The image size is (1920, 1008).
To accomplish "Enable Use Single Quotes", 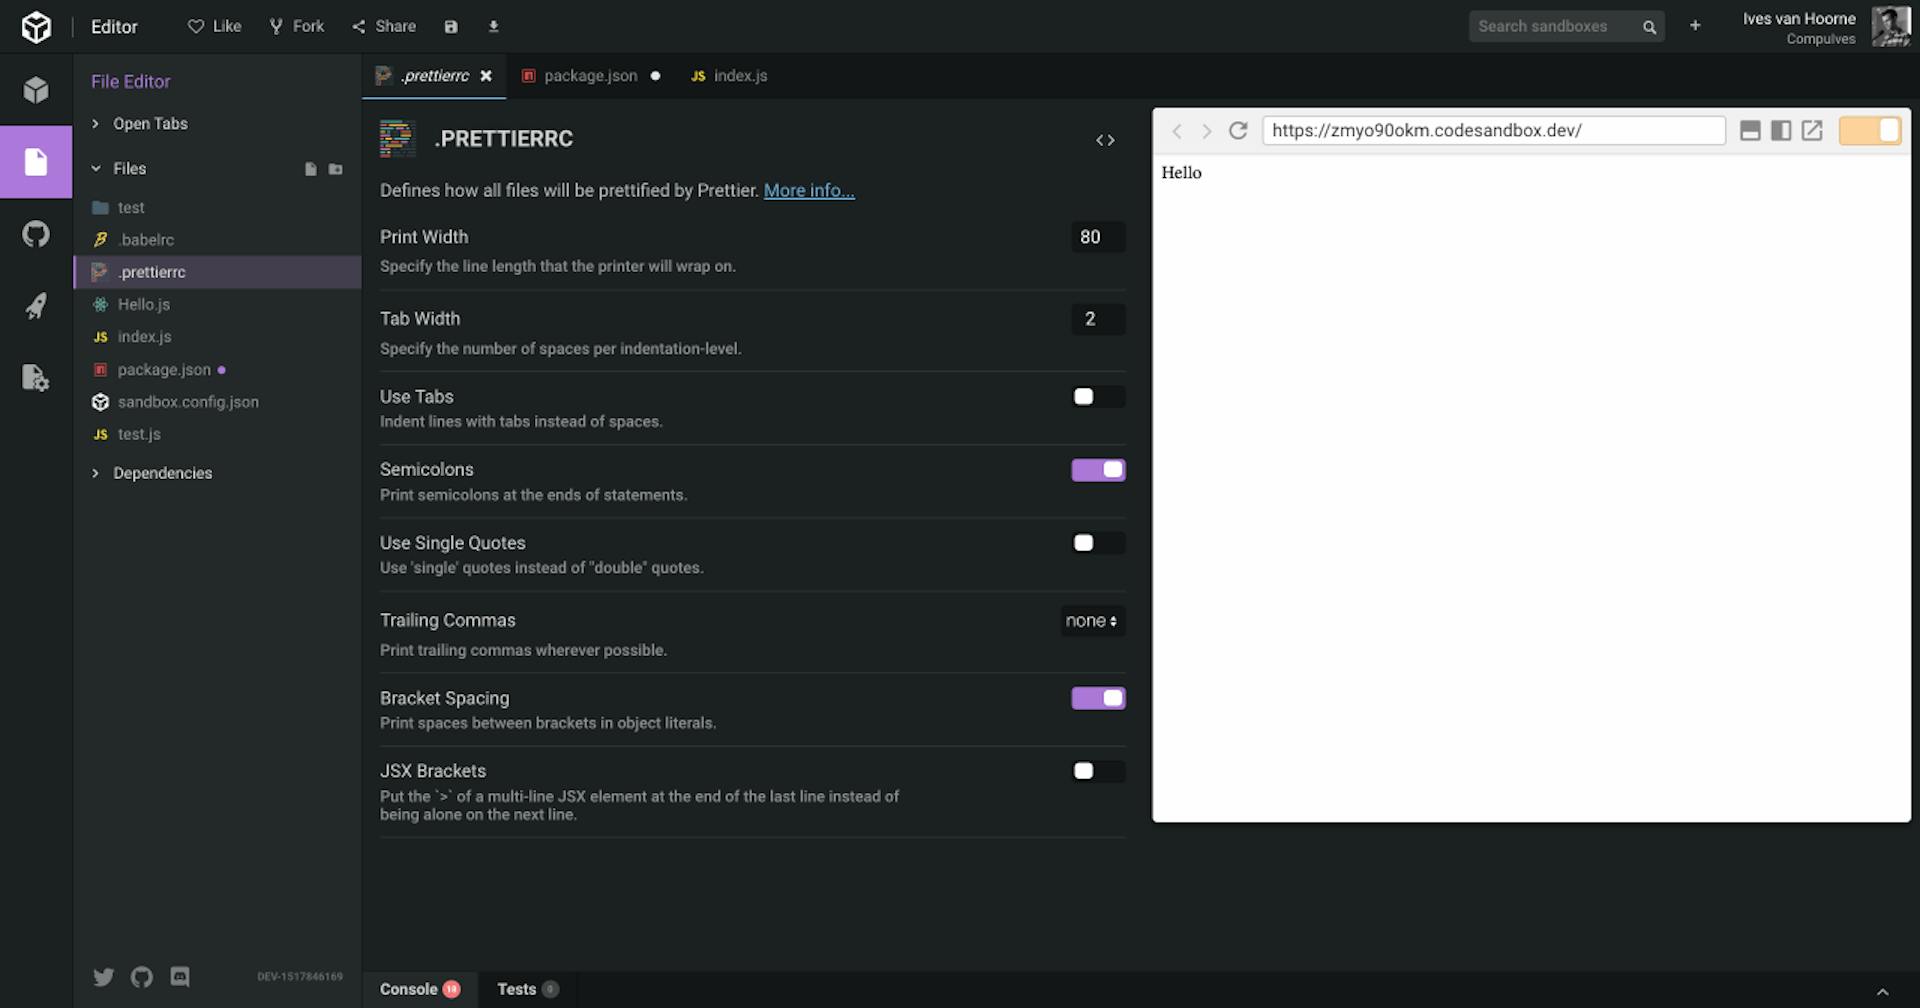I will point(1097,543).
